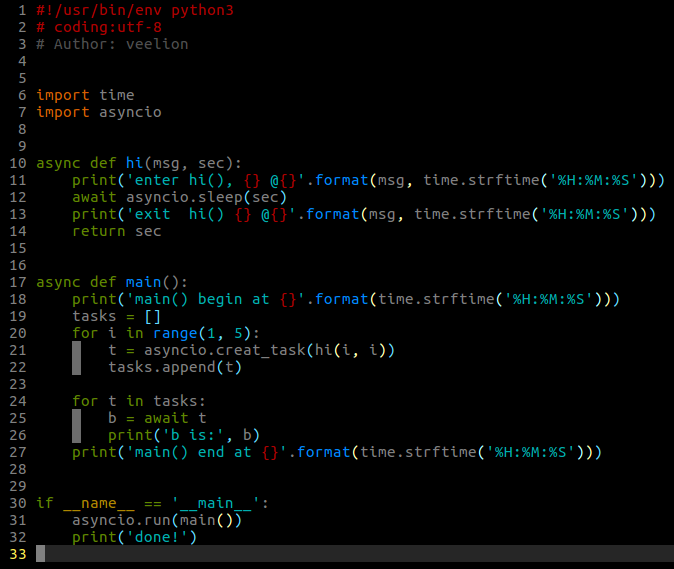Place cursor on 'import time' line

pyautogui.click(x=85, y=95)
